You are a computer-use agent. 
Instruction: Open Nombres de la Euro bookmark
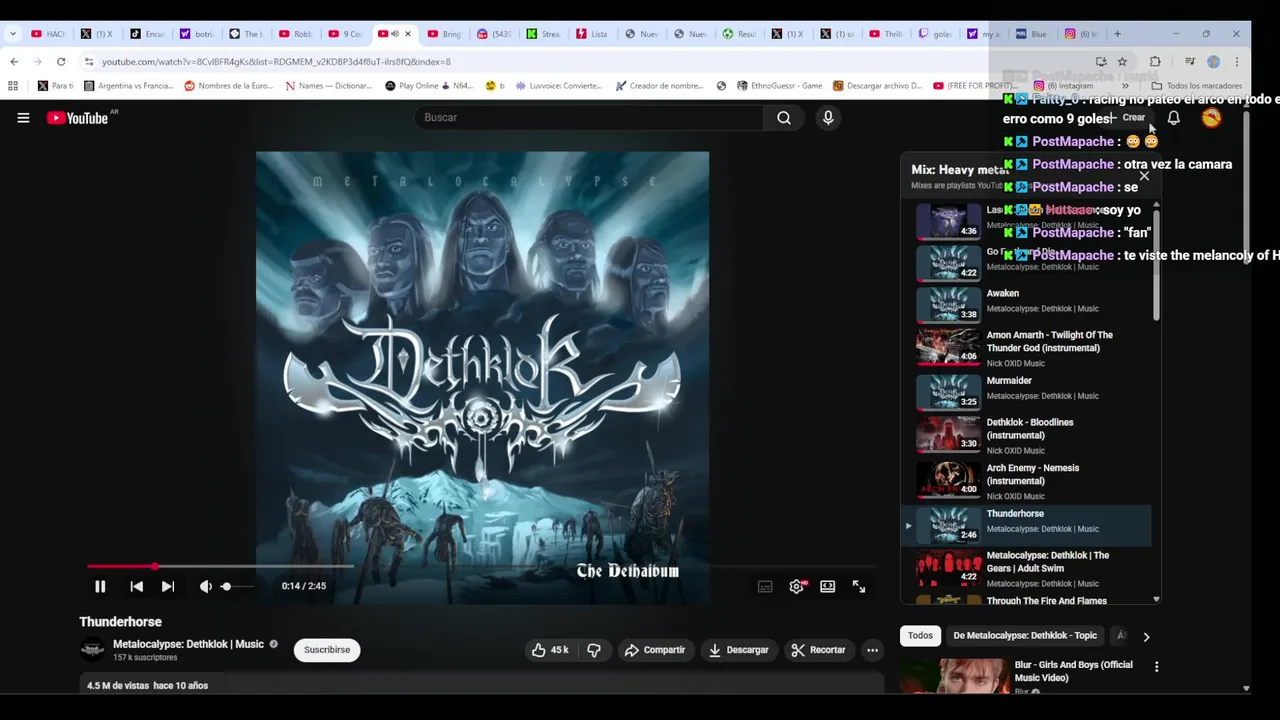(228, 86)
